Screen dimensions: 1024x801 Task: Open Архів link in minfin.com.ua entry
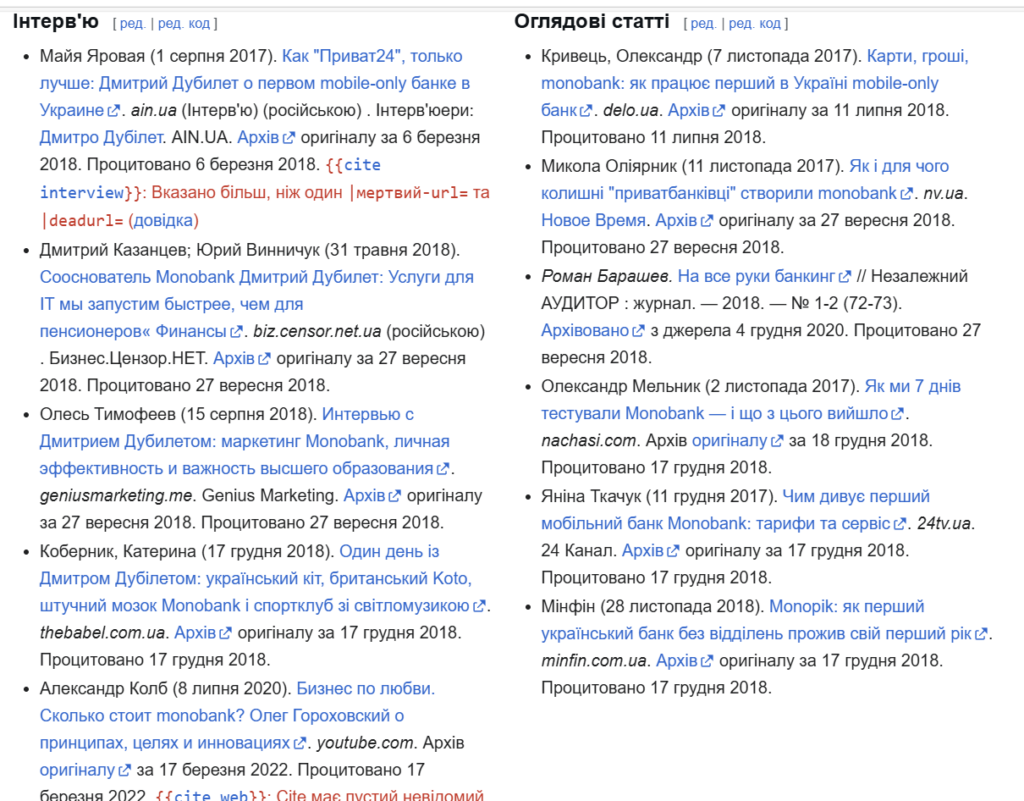tap(684, 661)
